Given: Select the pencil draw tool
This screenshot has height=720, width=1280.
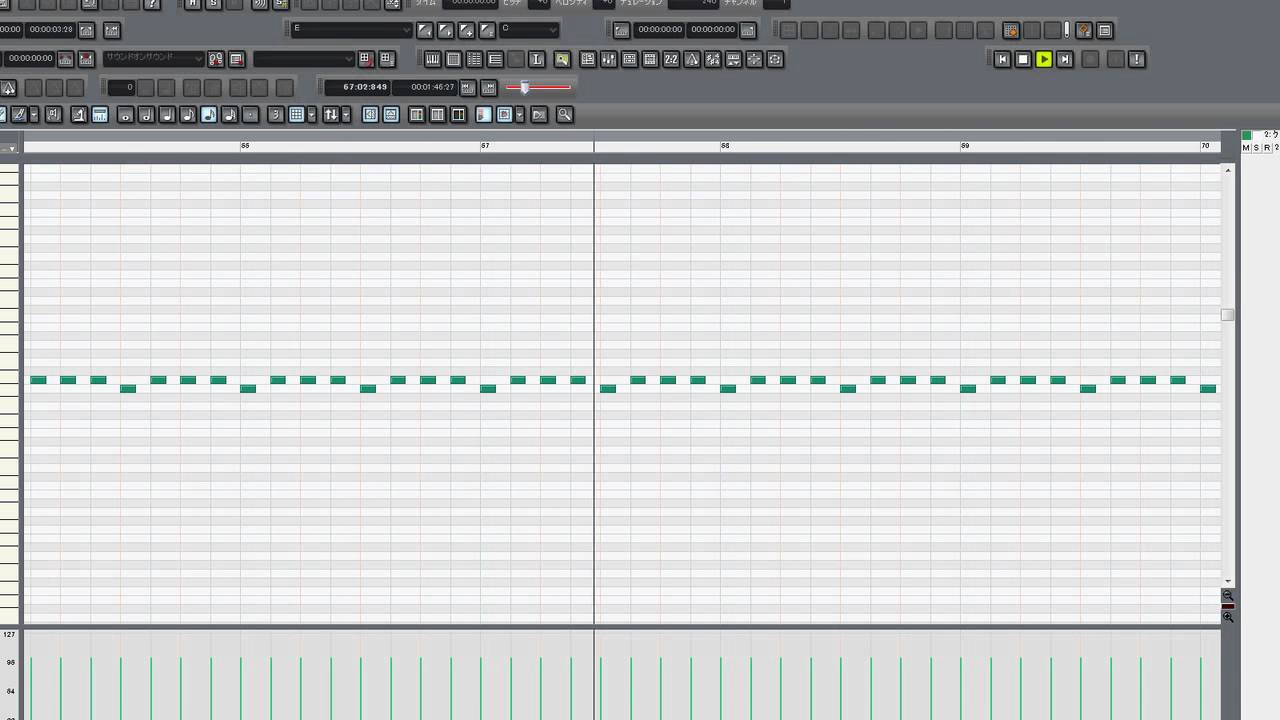Looking at the screenshot, I should (x=19, y=115).
